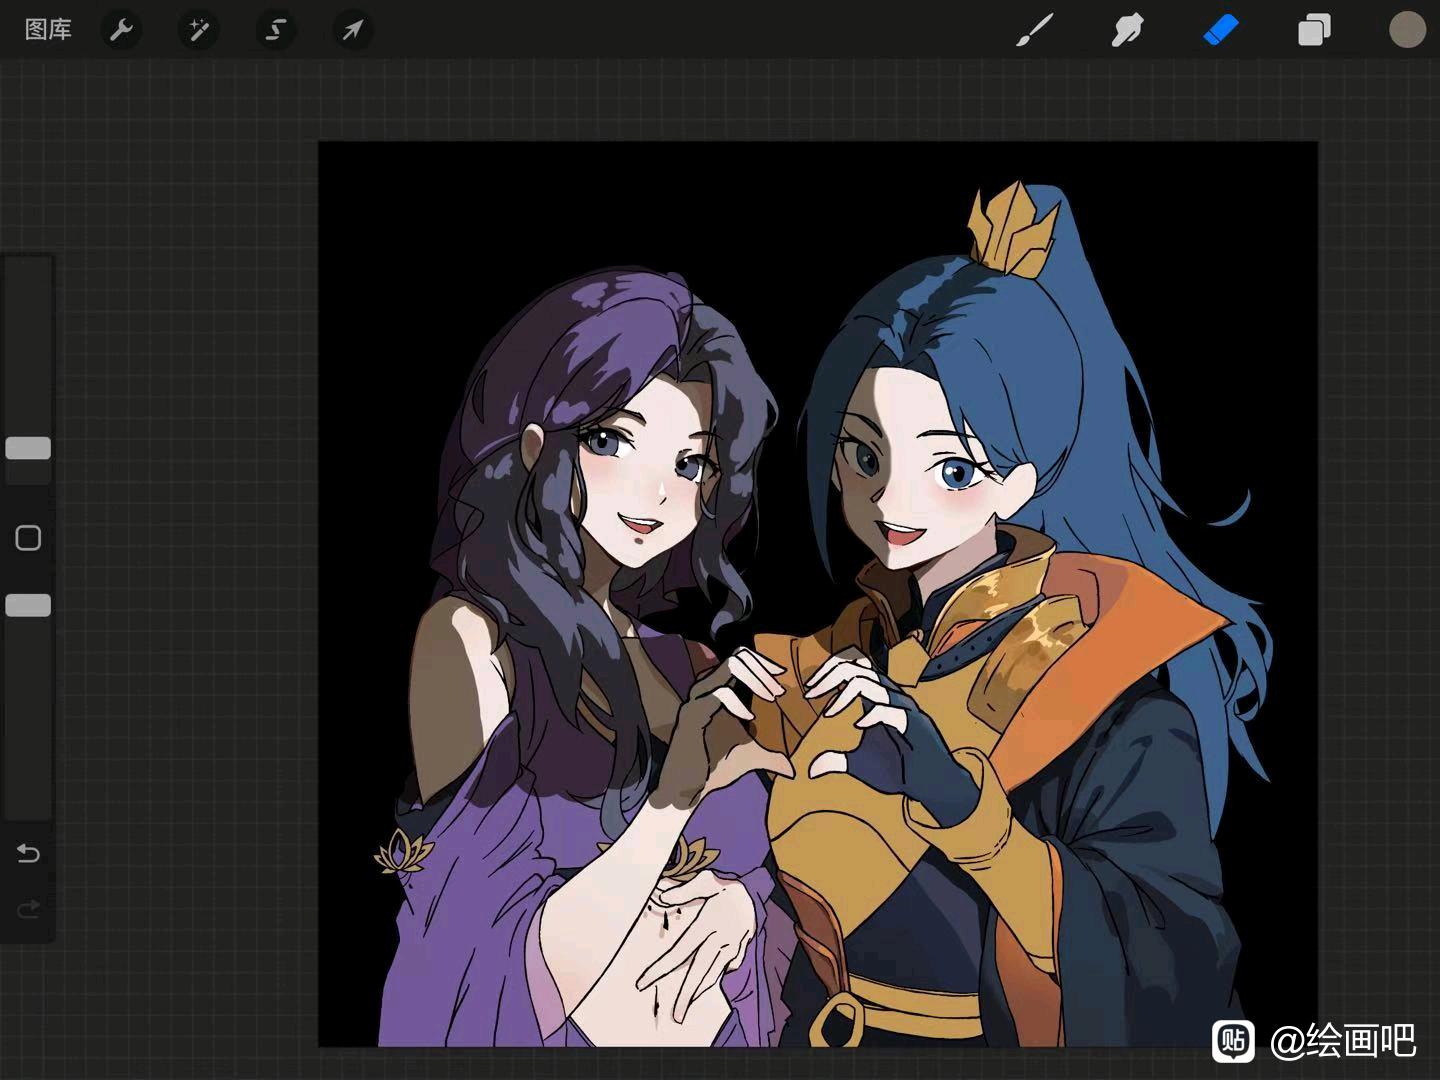Screen dimensions: 1440x1080
Task: Select the Smudge tool
Action: (1127, 30)
